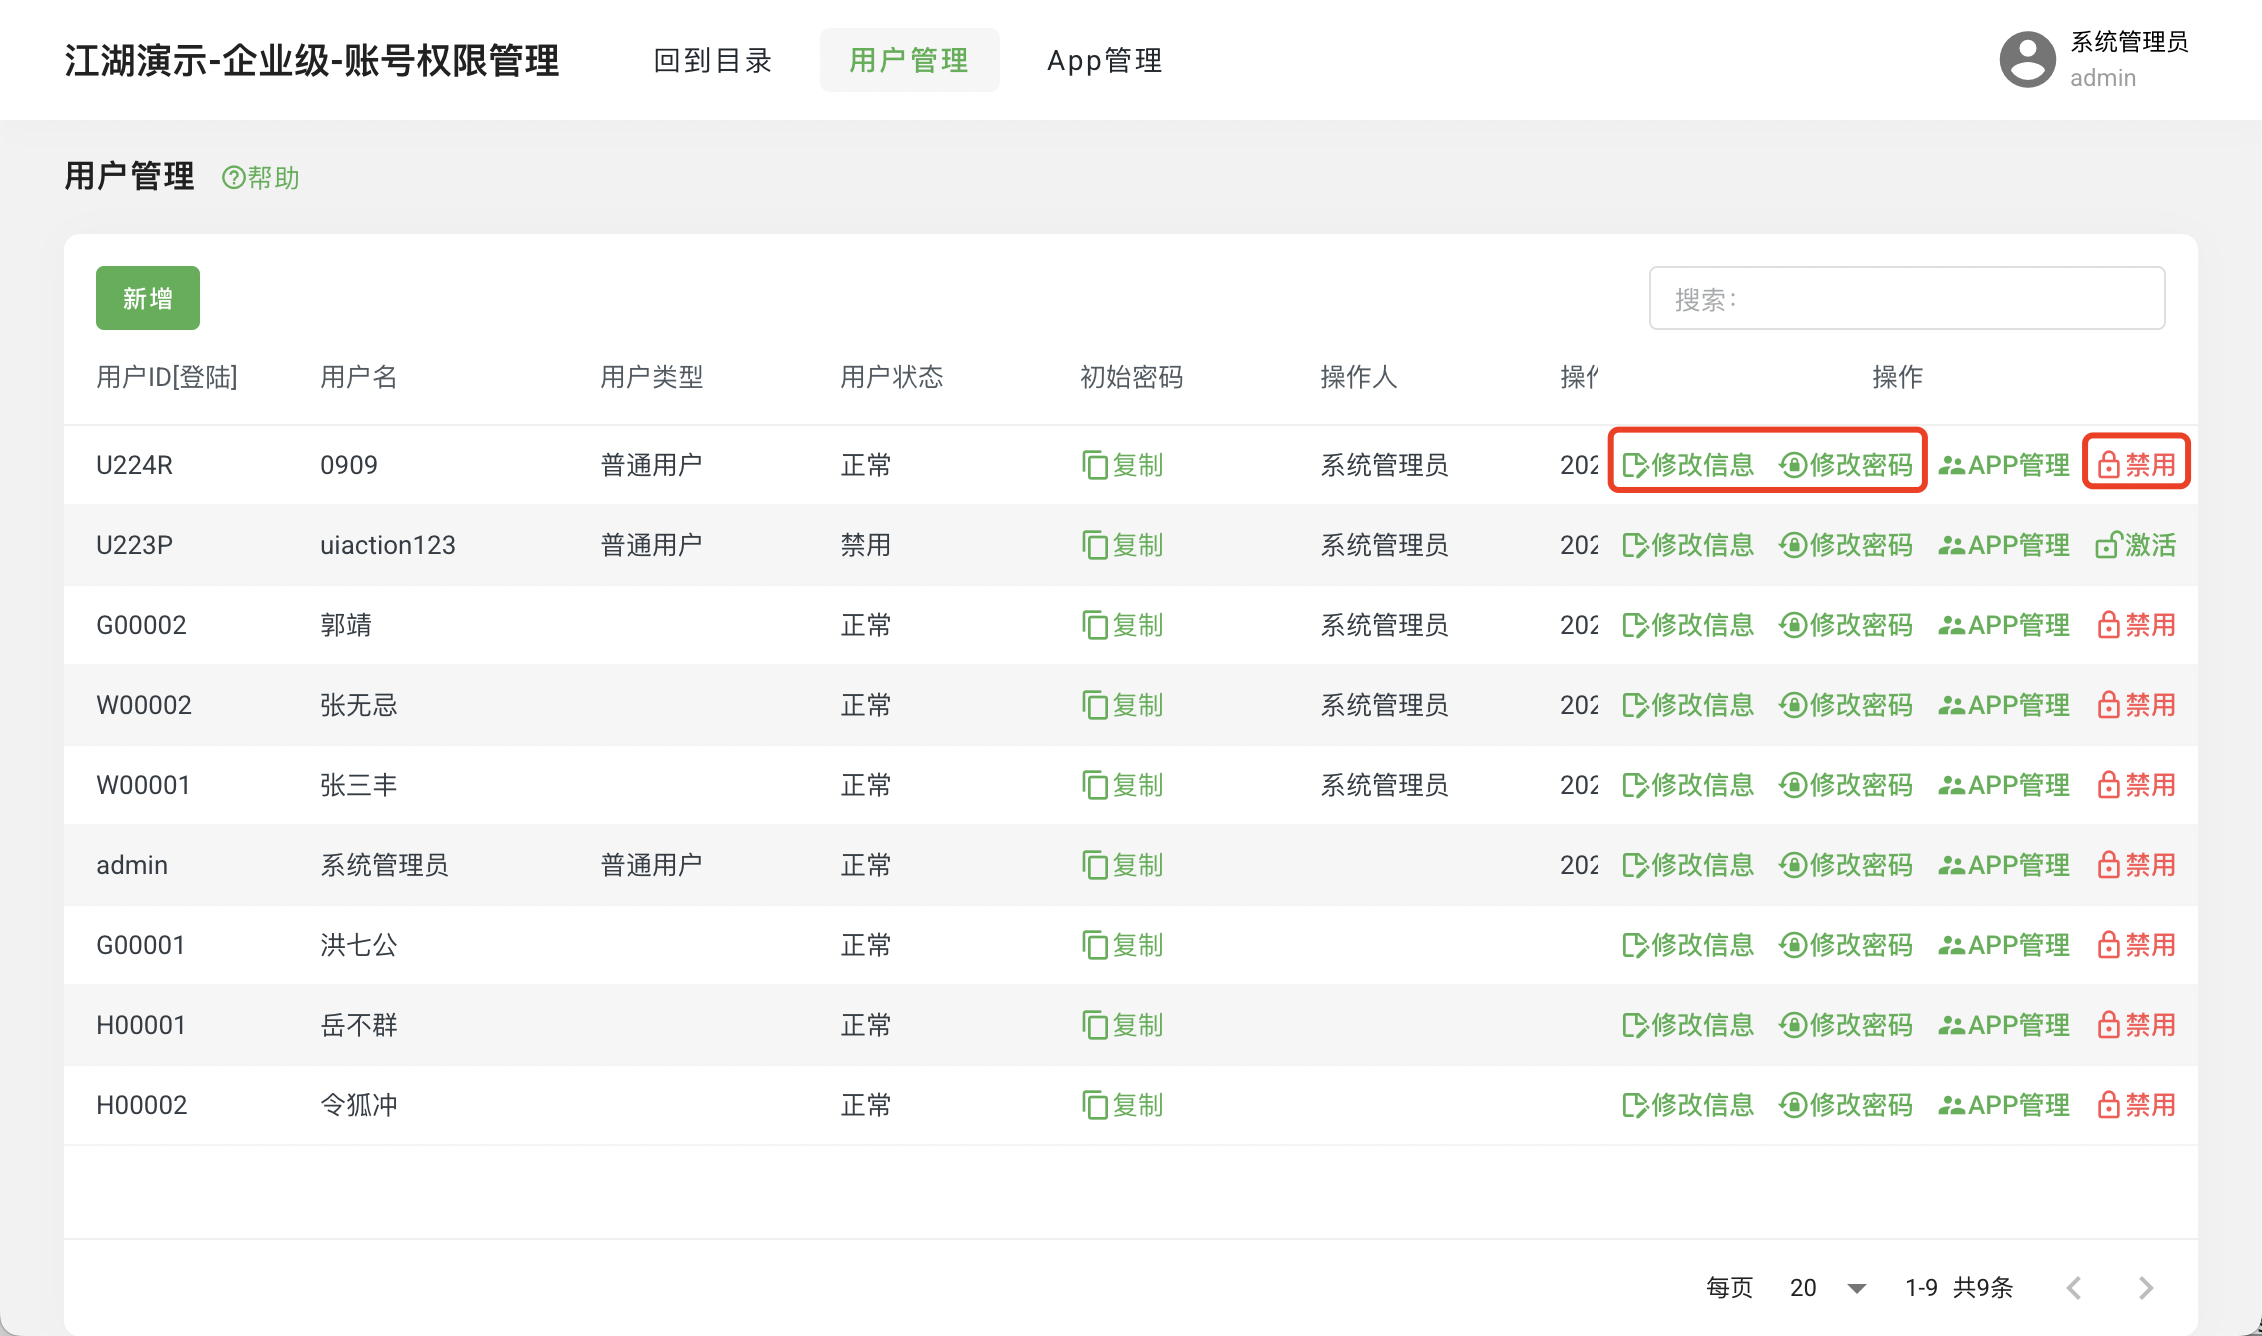2262x1336 pixels.
Task: Disable user U224R with 禁用 lock
Action: (x=2136, y=465)
